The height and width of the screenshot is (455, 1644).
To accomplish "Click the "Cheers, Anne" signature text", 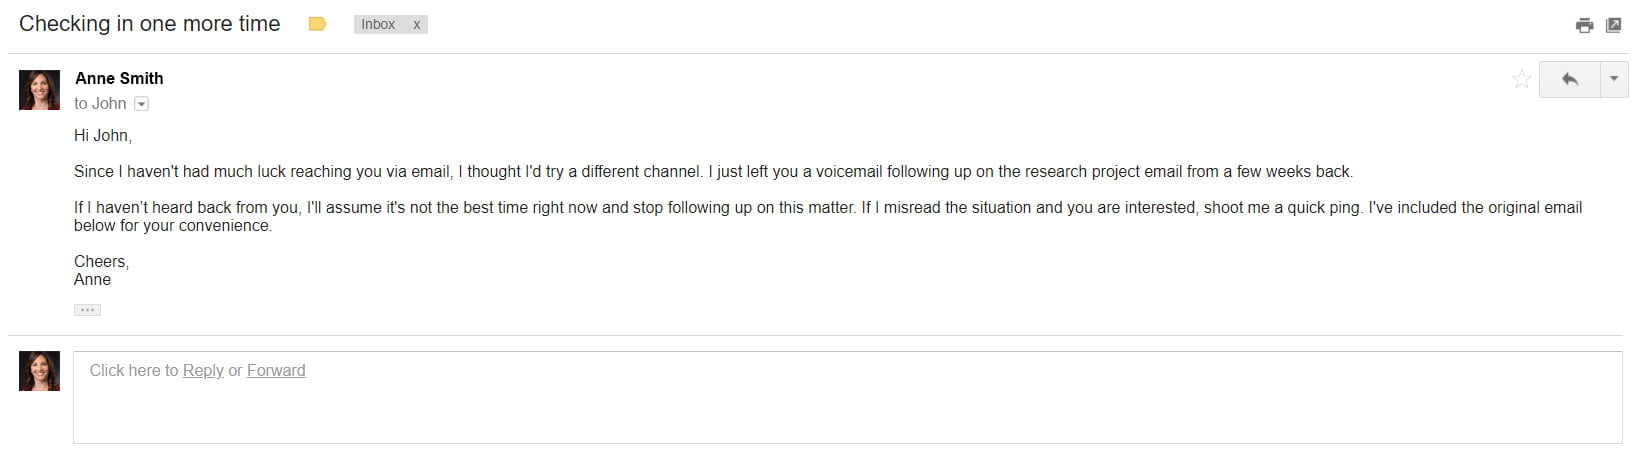I will (101, 271).
